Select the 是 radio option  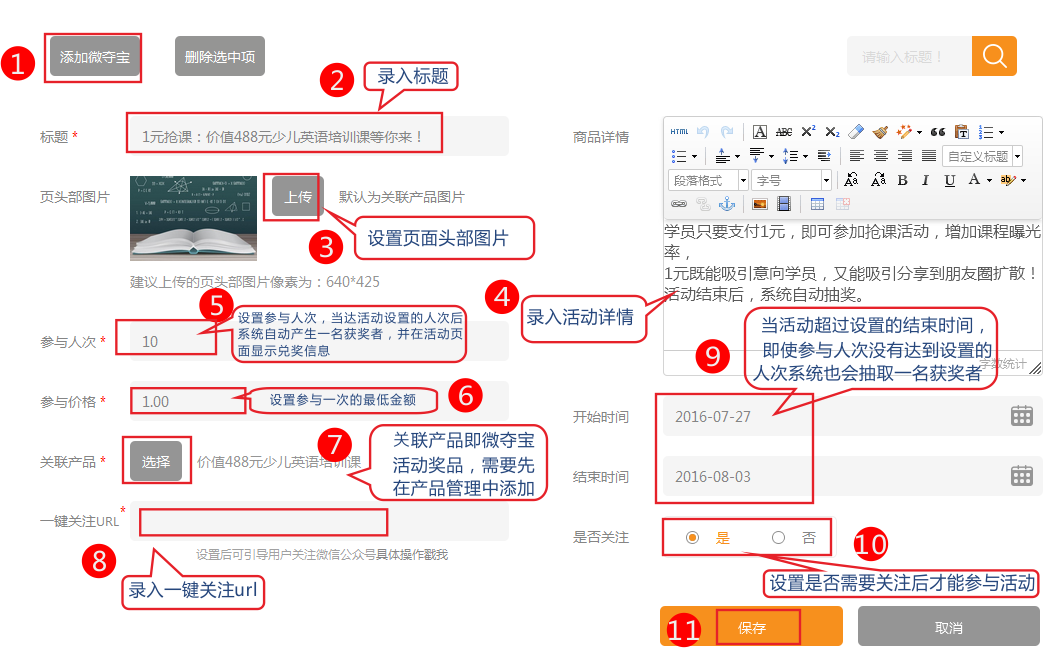point(692,538)
